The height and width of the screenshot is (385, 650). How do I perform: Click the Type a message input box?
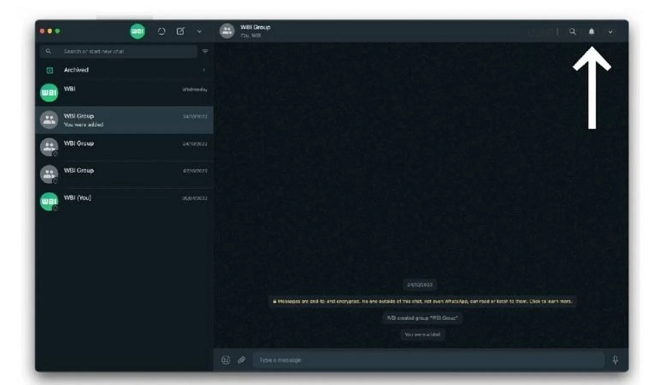[428, 360]
